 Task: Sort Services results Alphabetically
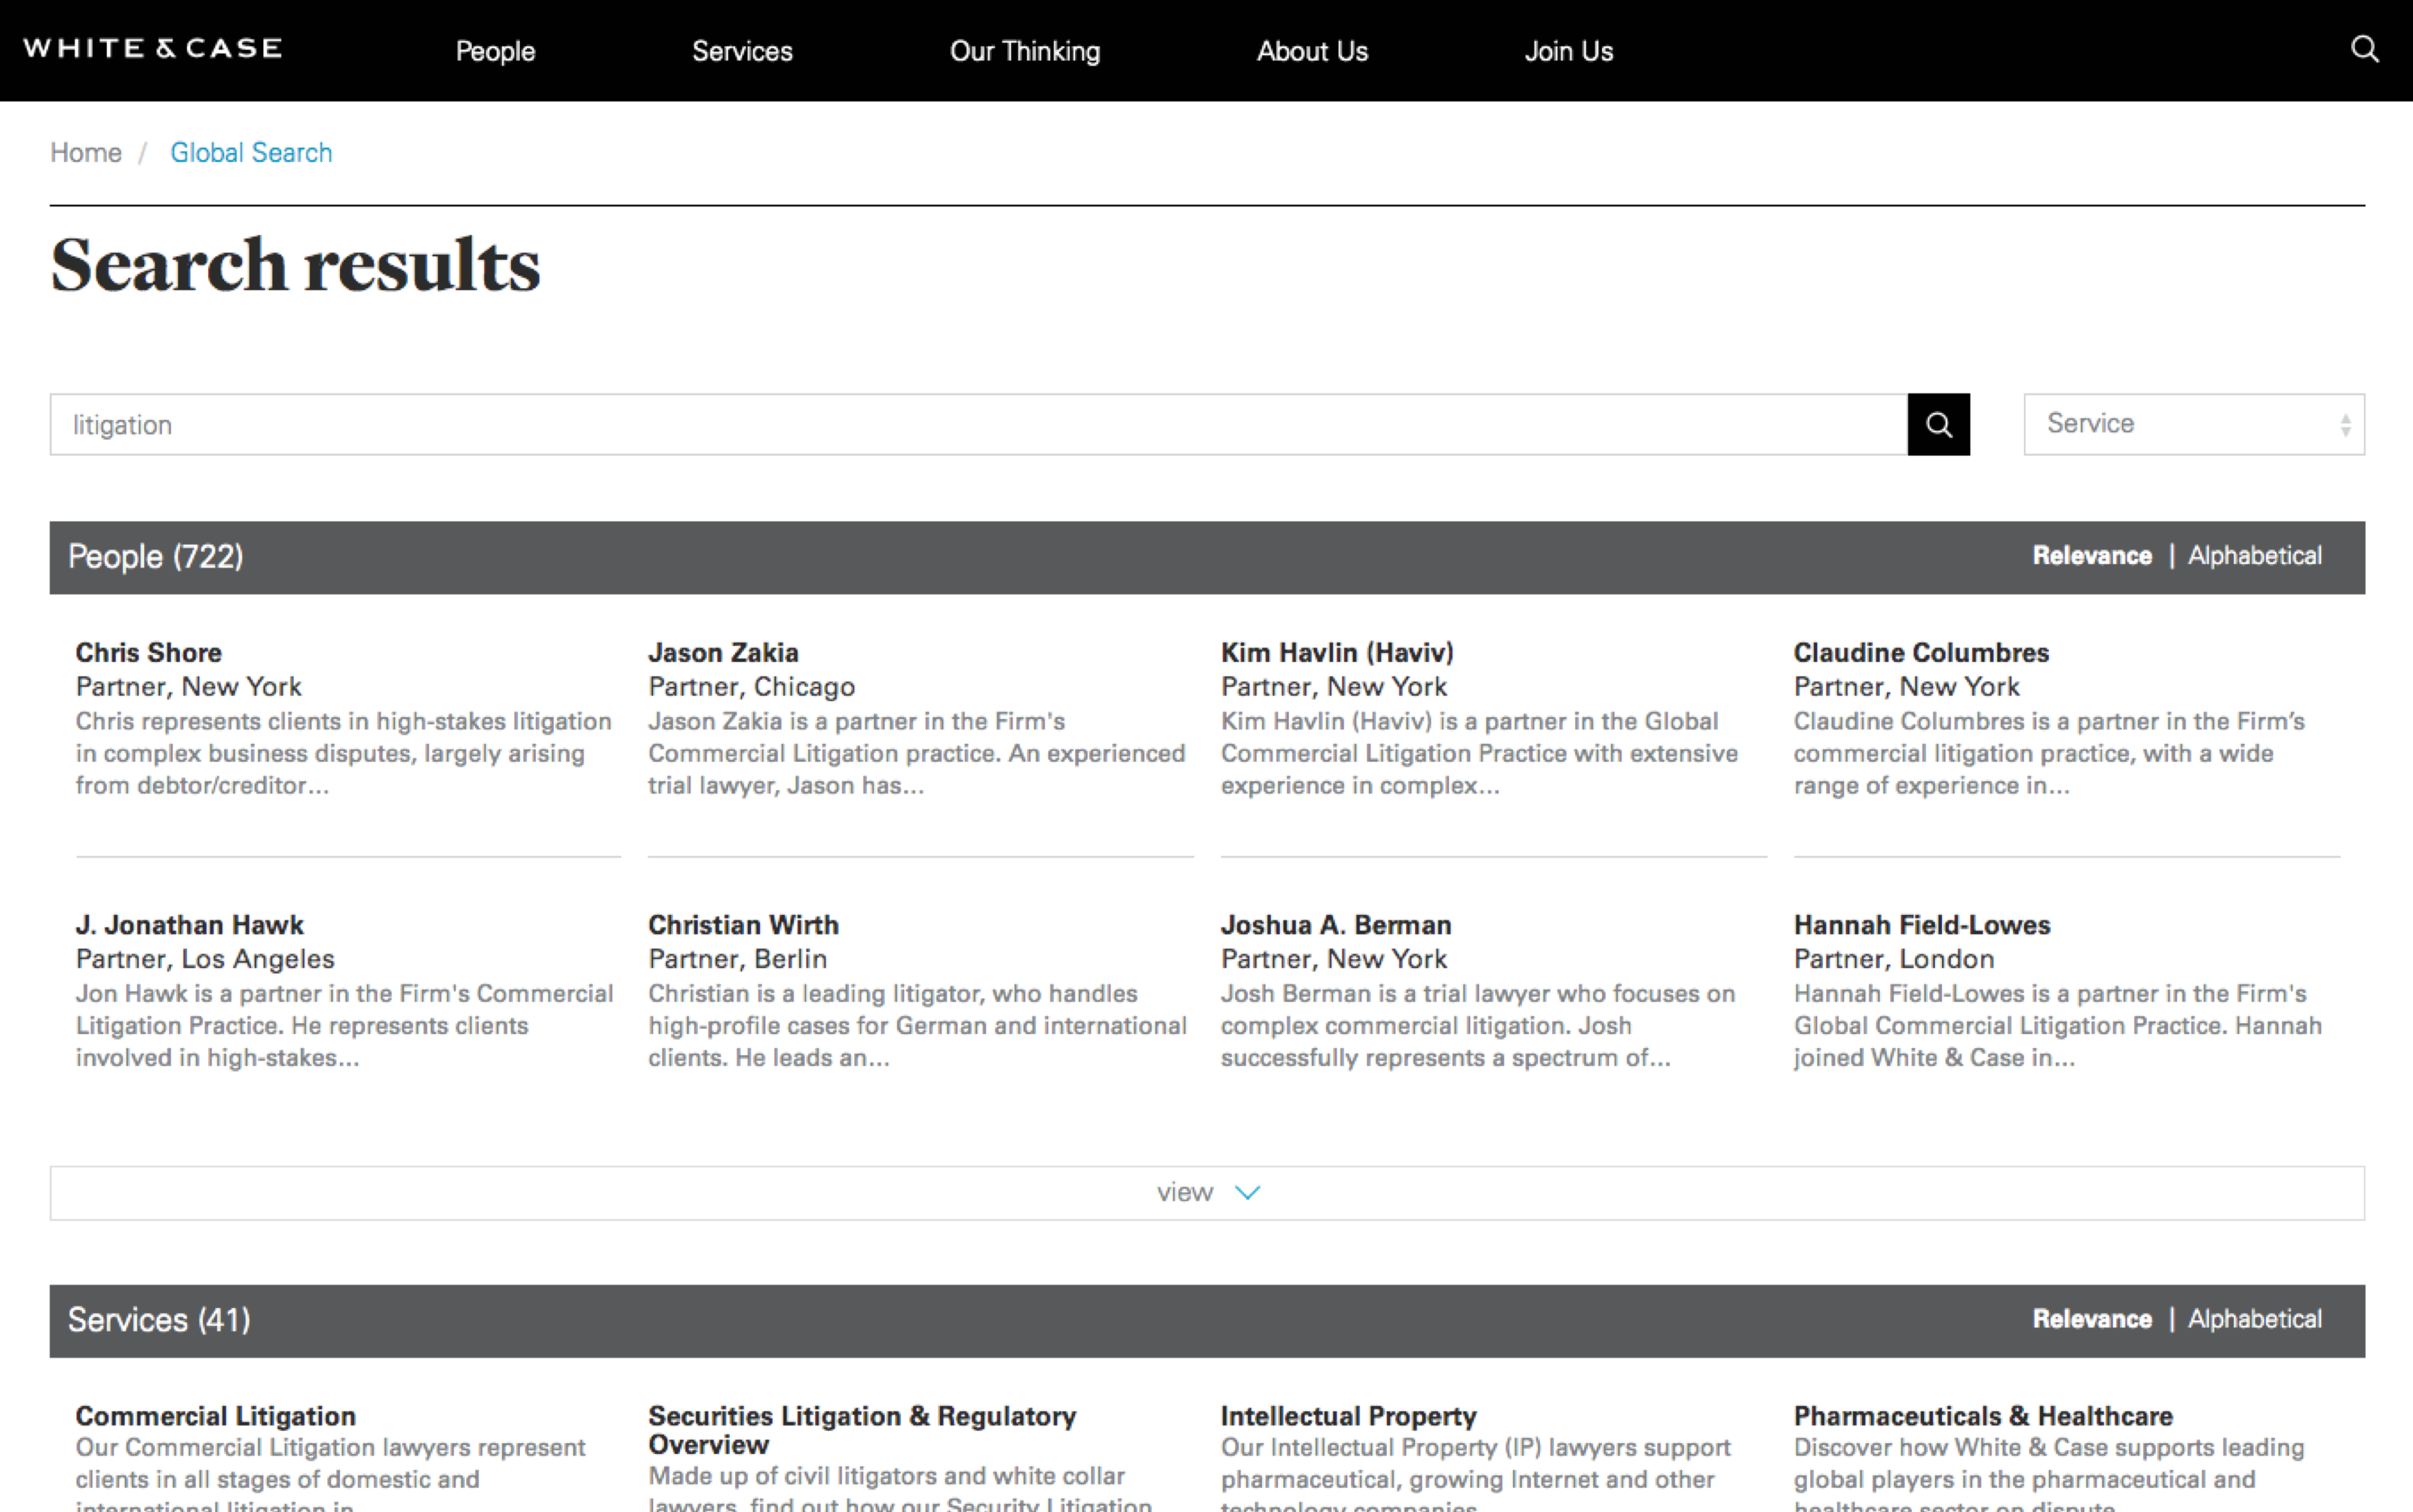2254,1319
